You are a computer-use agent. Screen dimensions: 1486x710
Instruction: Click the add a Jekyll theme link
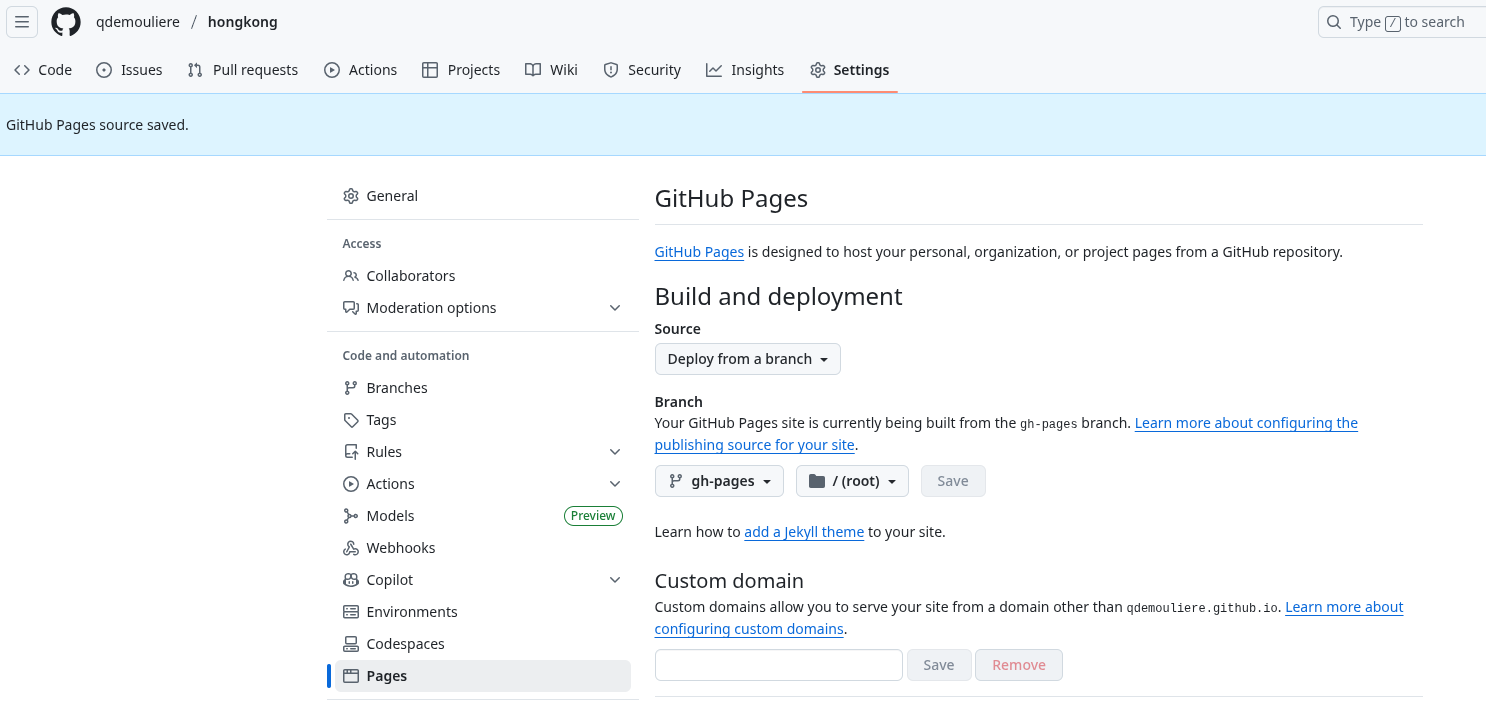(803, 532)
